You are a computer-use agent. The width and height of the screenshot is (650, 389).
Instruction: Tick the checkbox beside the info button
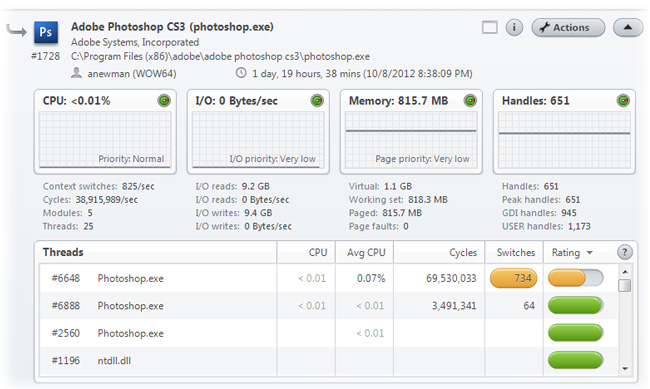(x=490, y=28)
